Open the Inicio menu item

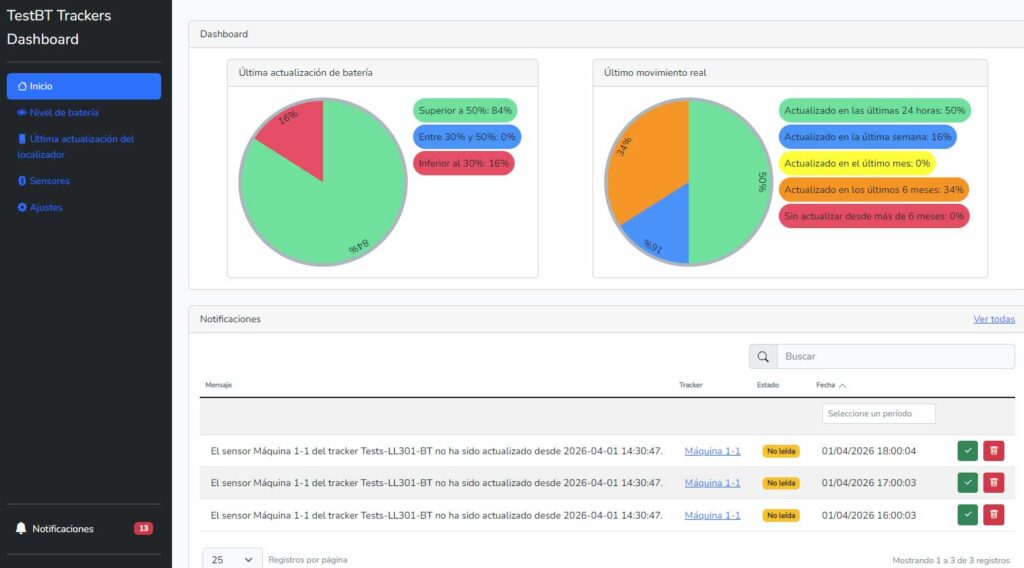point(84,86)
